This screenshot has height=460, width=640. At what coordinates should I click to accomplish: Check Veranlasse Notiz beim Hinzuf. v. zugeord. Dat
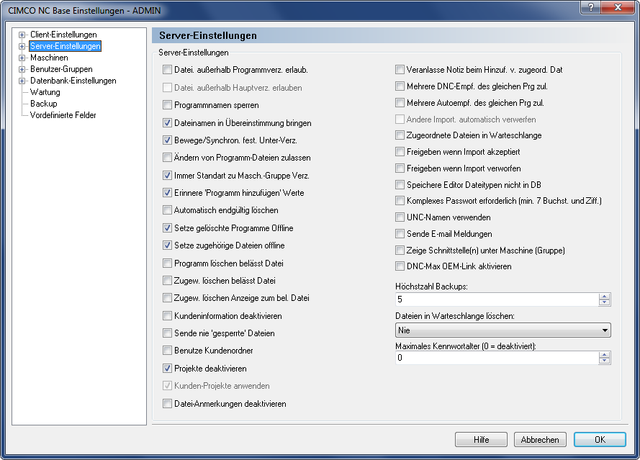[400, 70]
